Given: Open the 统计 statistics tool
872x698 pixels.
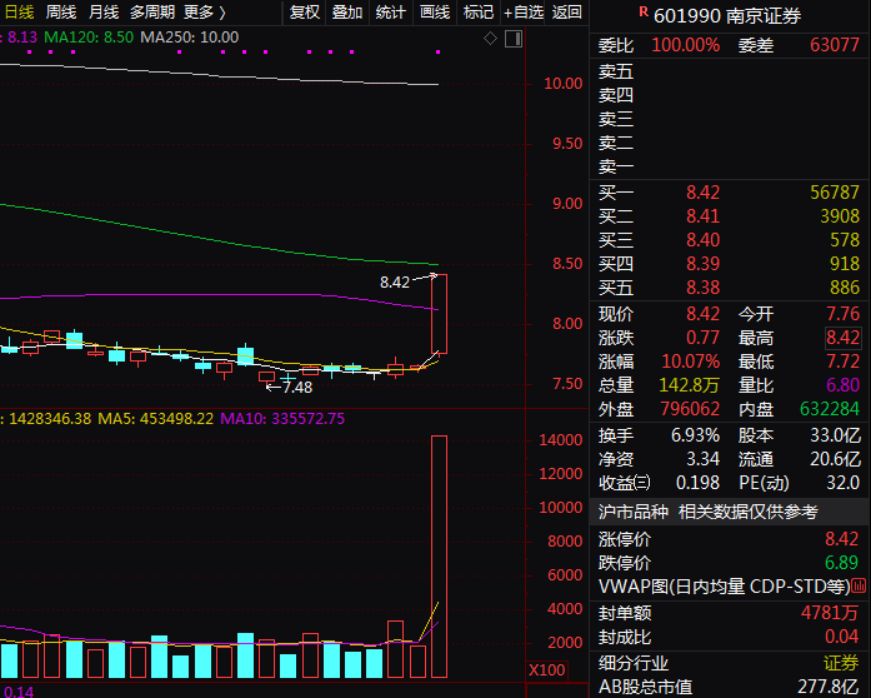Looking at the screenshot, I should pyautogui.click(x=390, y=12).
